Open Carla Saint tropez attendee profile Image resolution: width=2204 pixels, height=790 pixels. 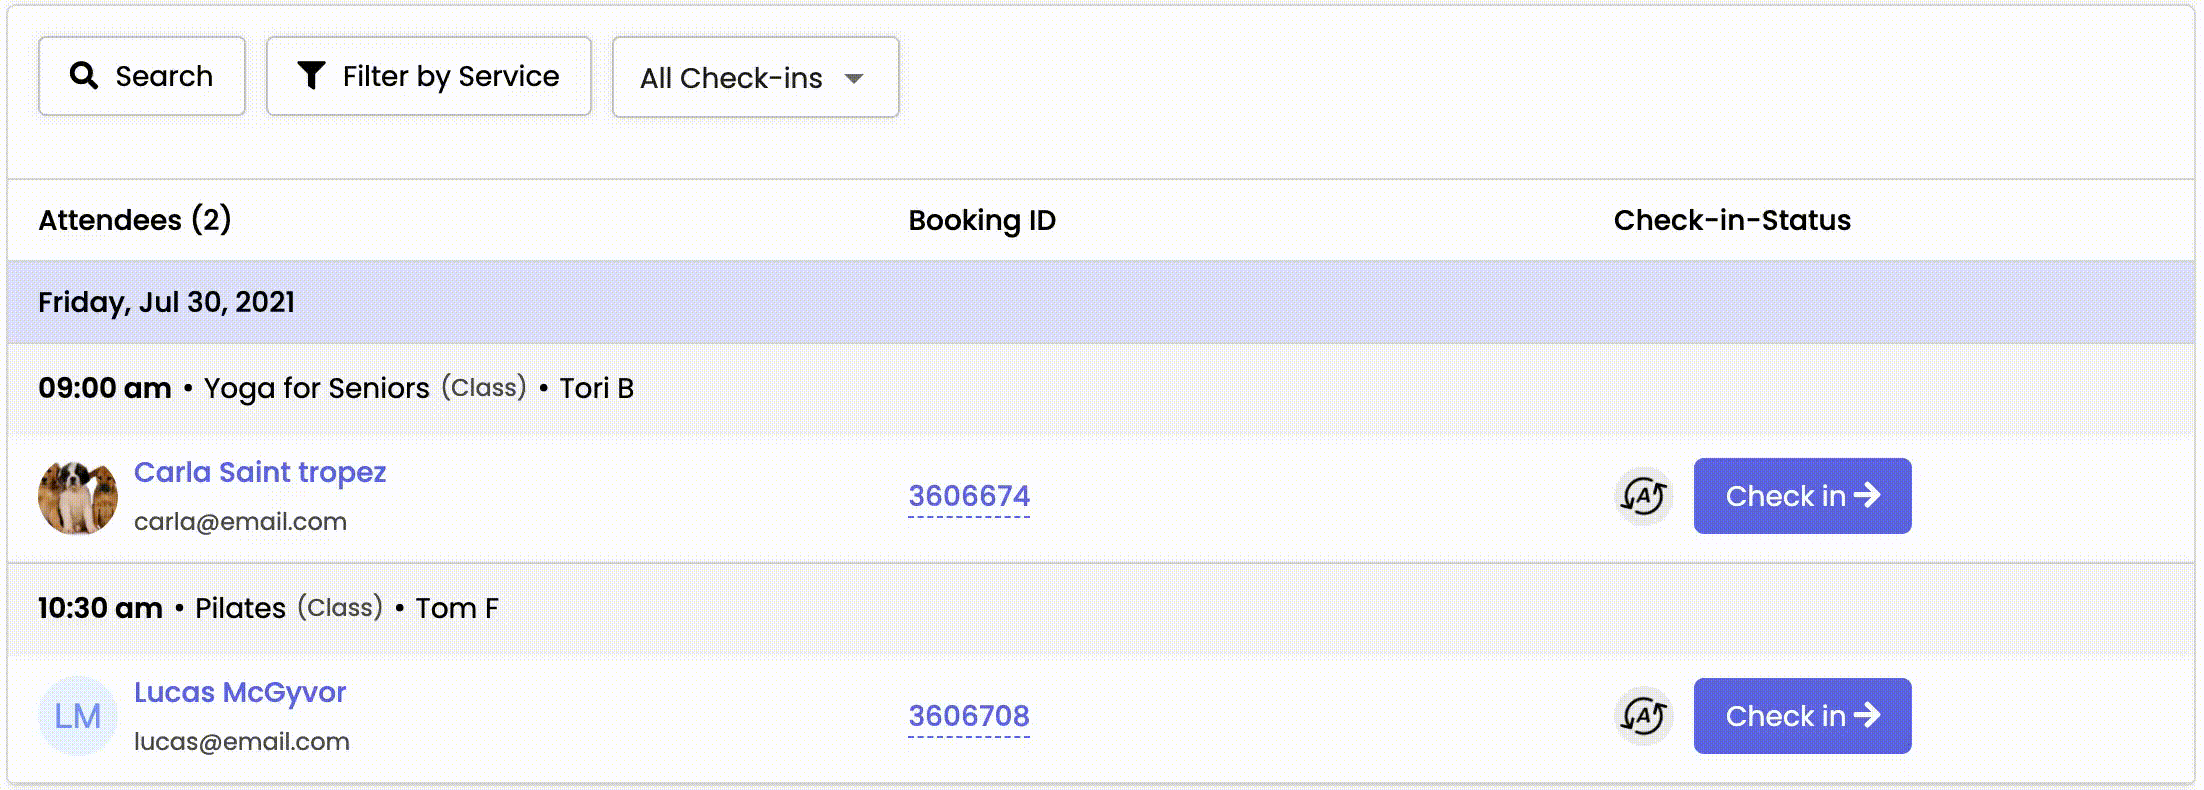coord(260,472)
